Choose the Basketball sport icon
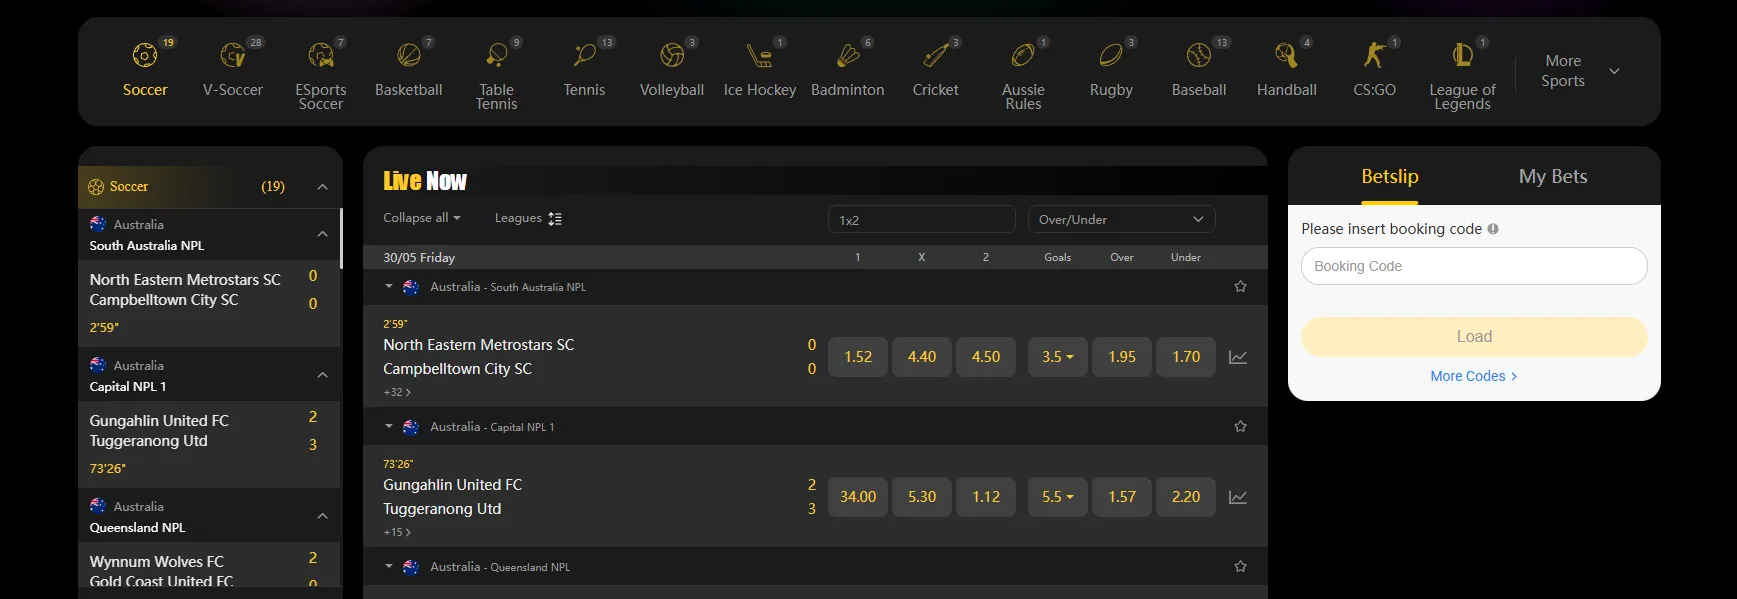The width and height of the screenshot is (1737, 599). coord(409,55)
